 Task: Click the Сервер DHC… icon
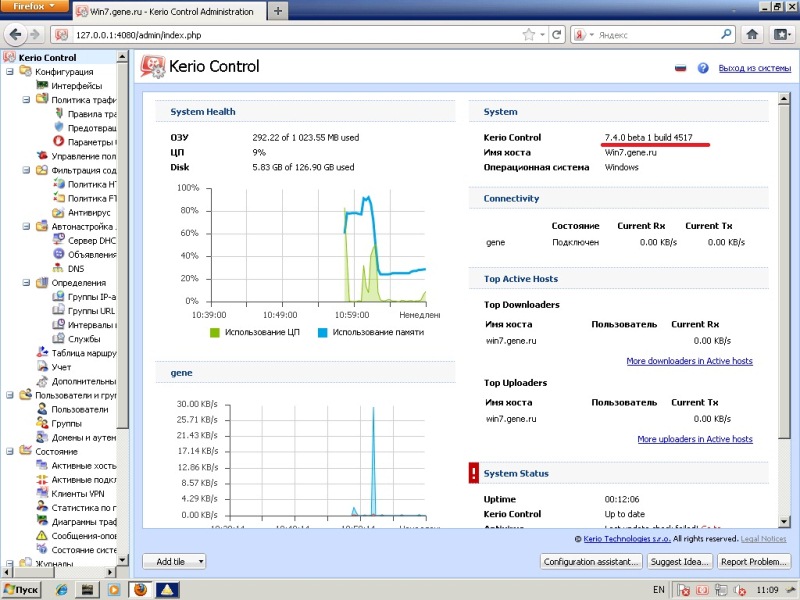[x=59, y=240]
